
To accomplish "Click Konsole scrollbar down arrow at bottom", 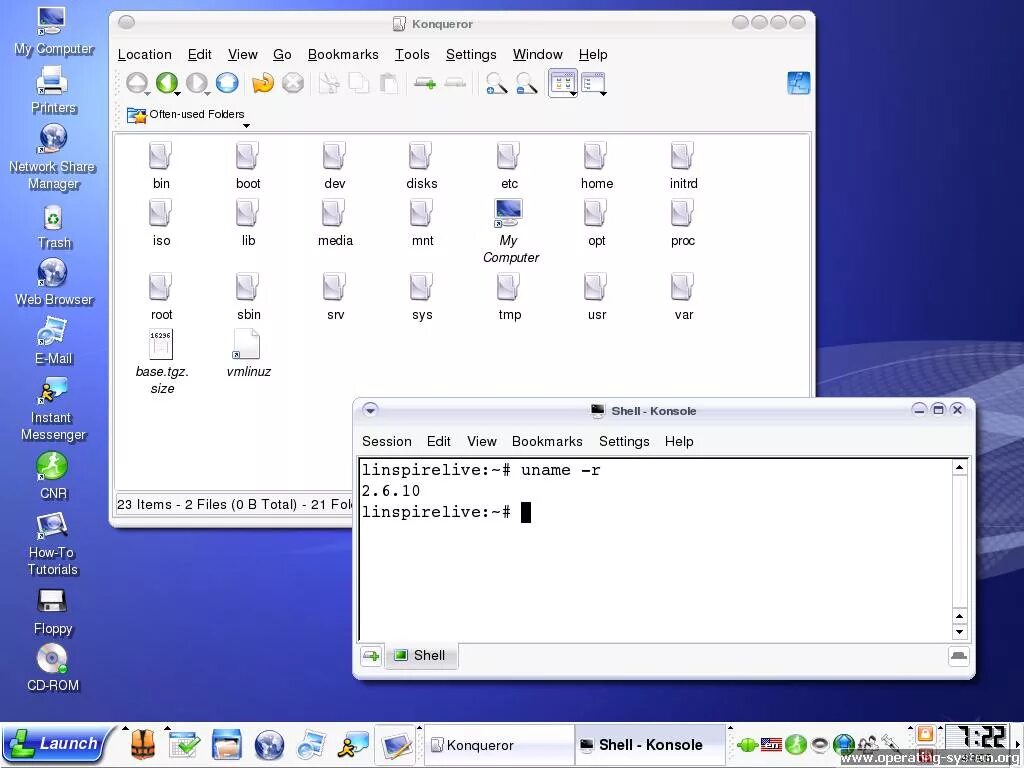I will point(959,632).
